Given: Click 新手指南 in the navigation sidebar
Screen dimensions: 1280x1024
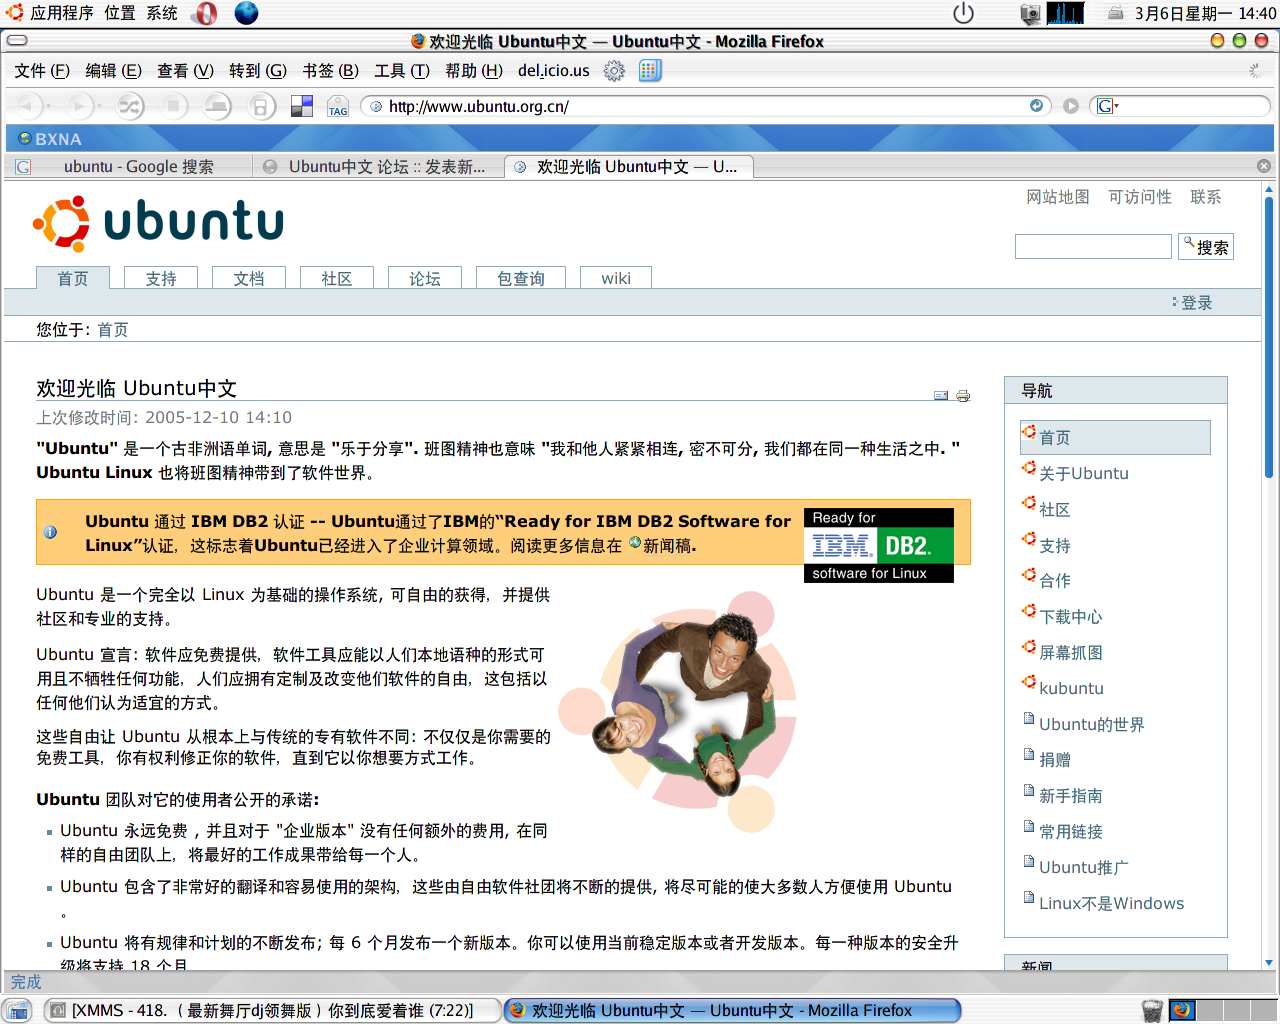Looking at the screenshot, I should (1071, 796).
